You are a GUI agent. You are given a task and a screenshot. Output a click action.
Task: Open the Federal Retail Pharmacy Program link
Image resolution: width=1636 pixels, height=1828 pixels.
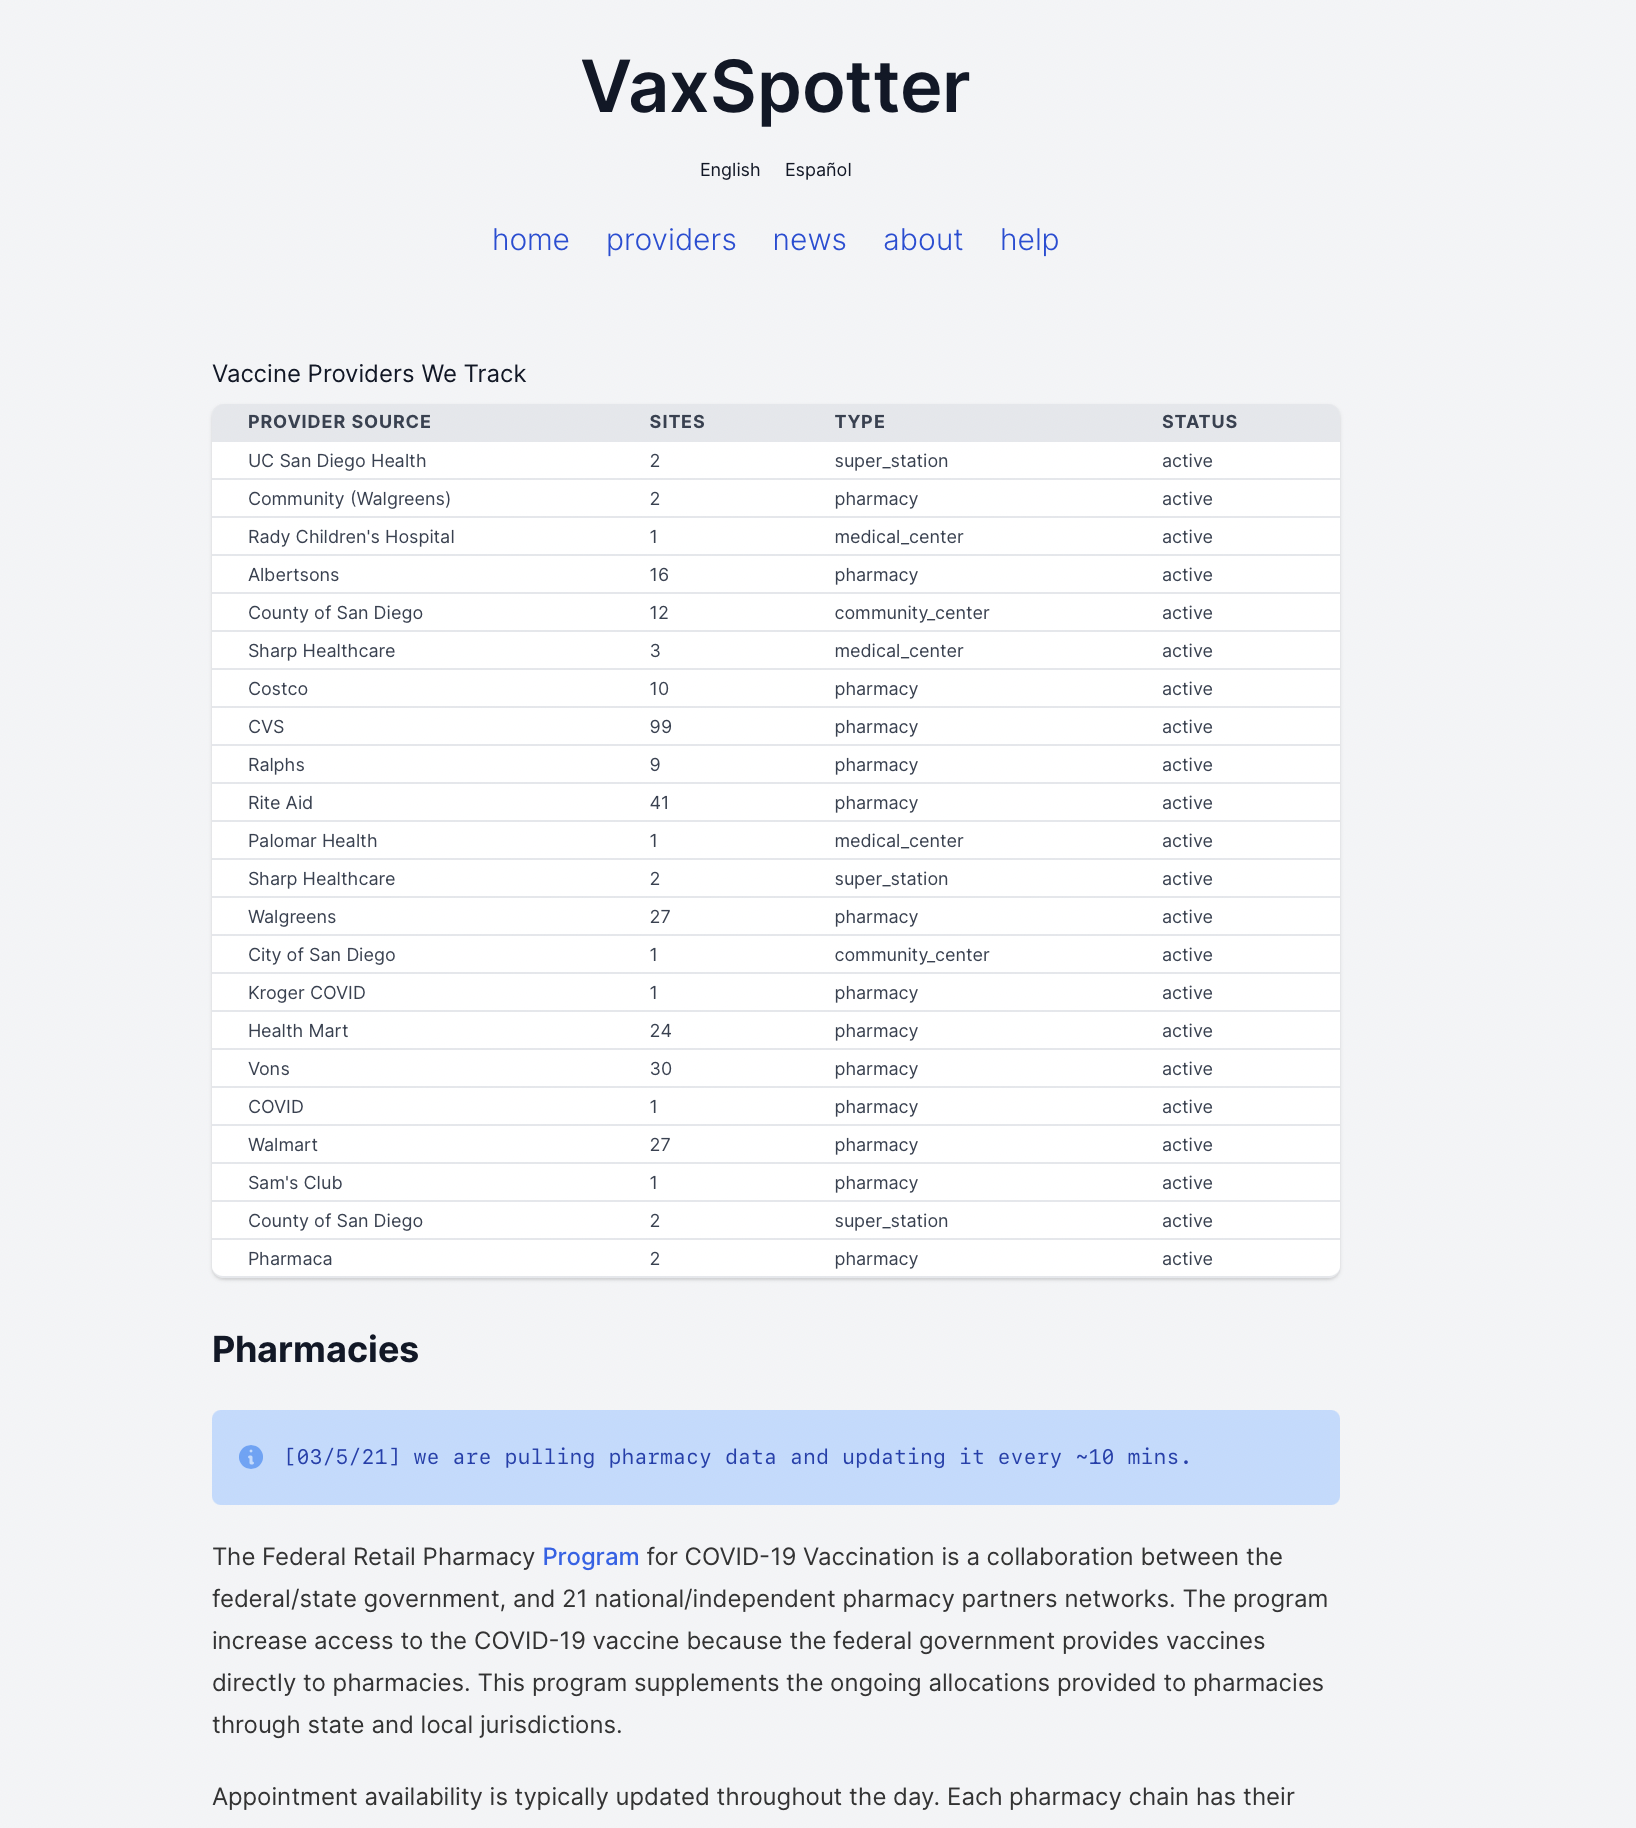tap(590, 1556)
